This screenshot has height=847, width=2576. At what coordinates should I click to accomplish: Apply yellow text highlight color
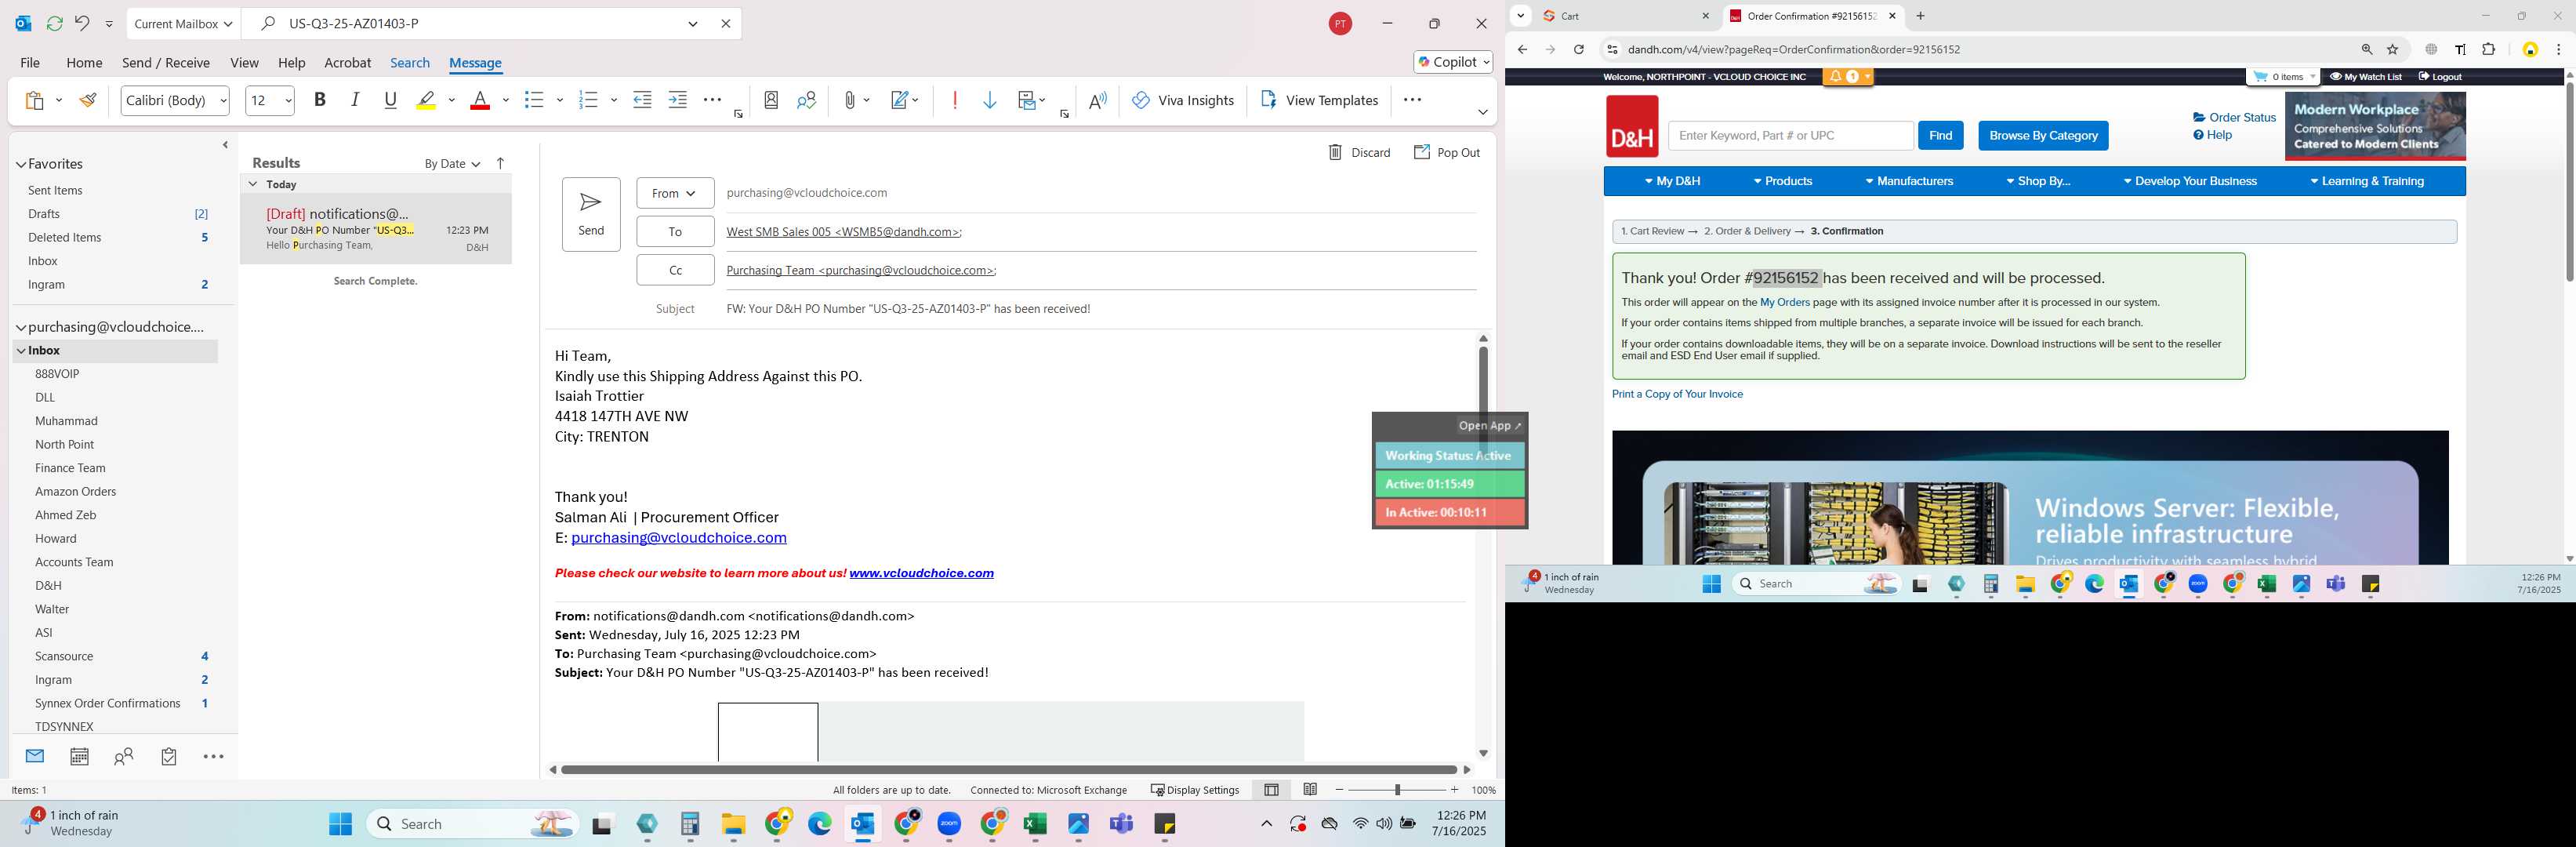pyautogui.click(x=427, y=100)
